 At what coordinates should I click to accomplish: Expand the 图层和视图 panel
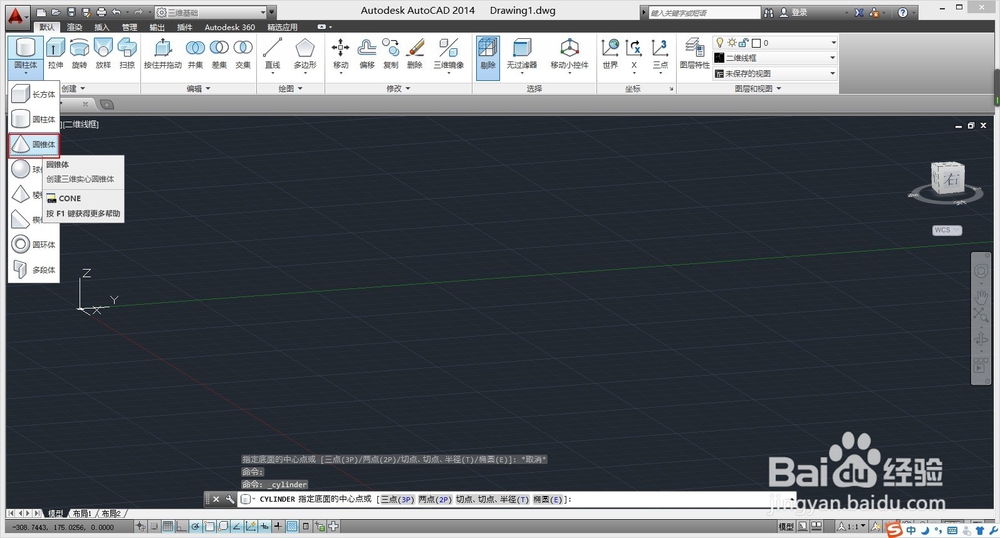(758, 89)
